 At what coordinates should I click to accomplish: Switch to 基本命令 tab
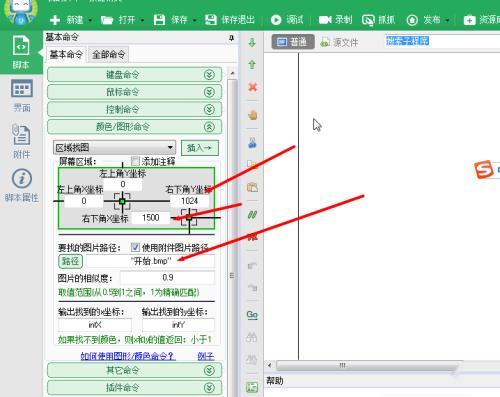[66, 54]
